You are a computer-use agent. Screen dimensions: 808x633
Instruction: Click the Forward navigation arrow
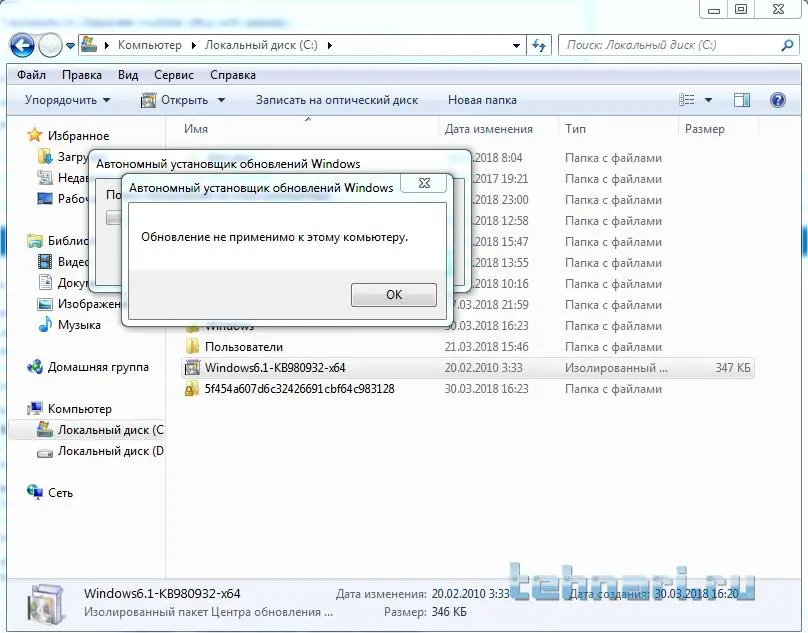click(50, 45)
